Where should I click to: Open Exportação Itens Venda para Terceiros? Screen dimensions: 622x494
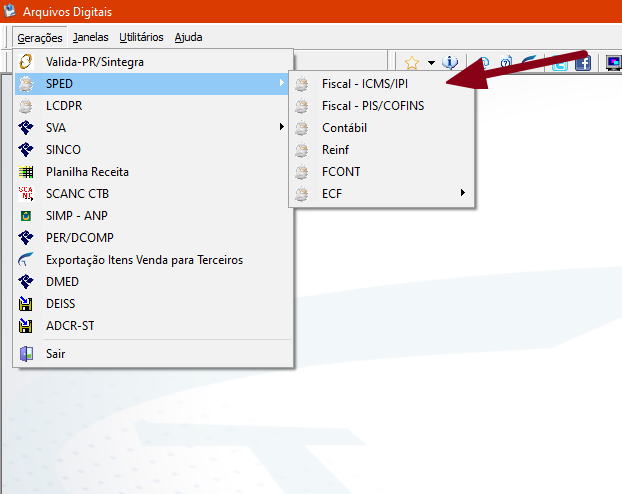(144, 260)
